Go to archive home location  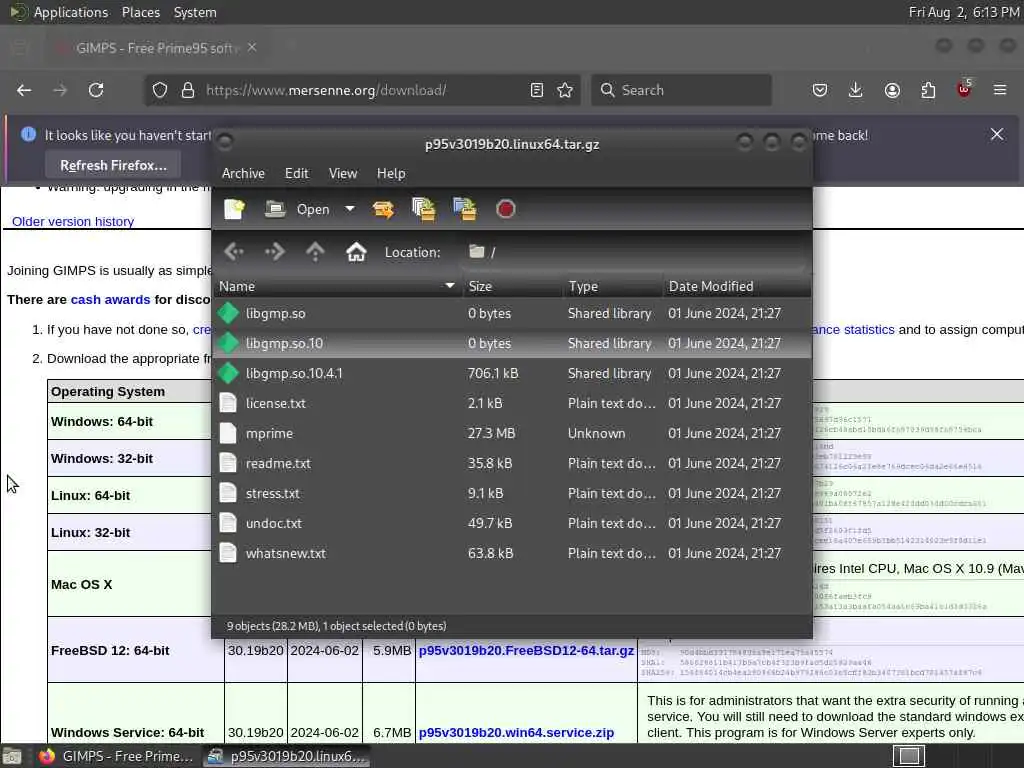[x=356, y=252]
